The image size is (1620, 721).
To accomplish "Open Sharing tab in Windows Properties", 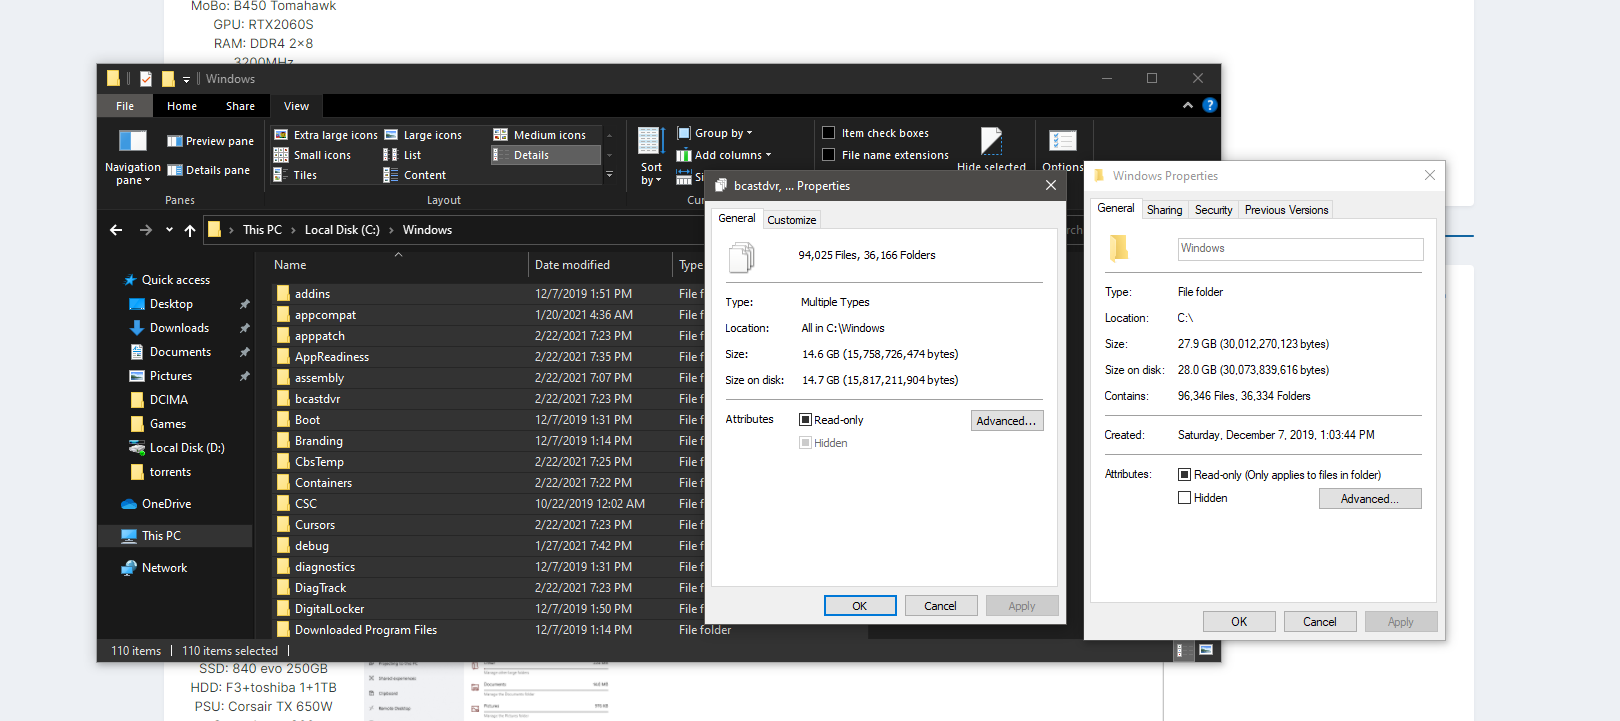I will pyautogui.click(x=1164, y=210).
